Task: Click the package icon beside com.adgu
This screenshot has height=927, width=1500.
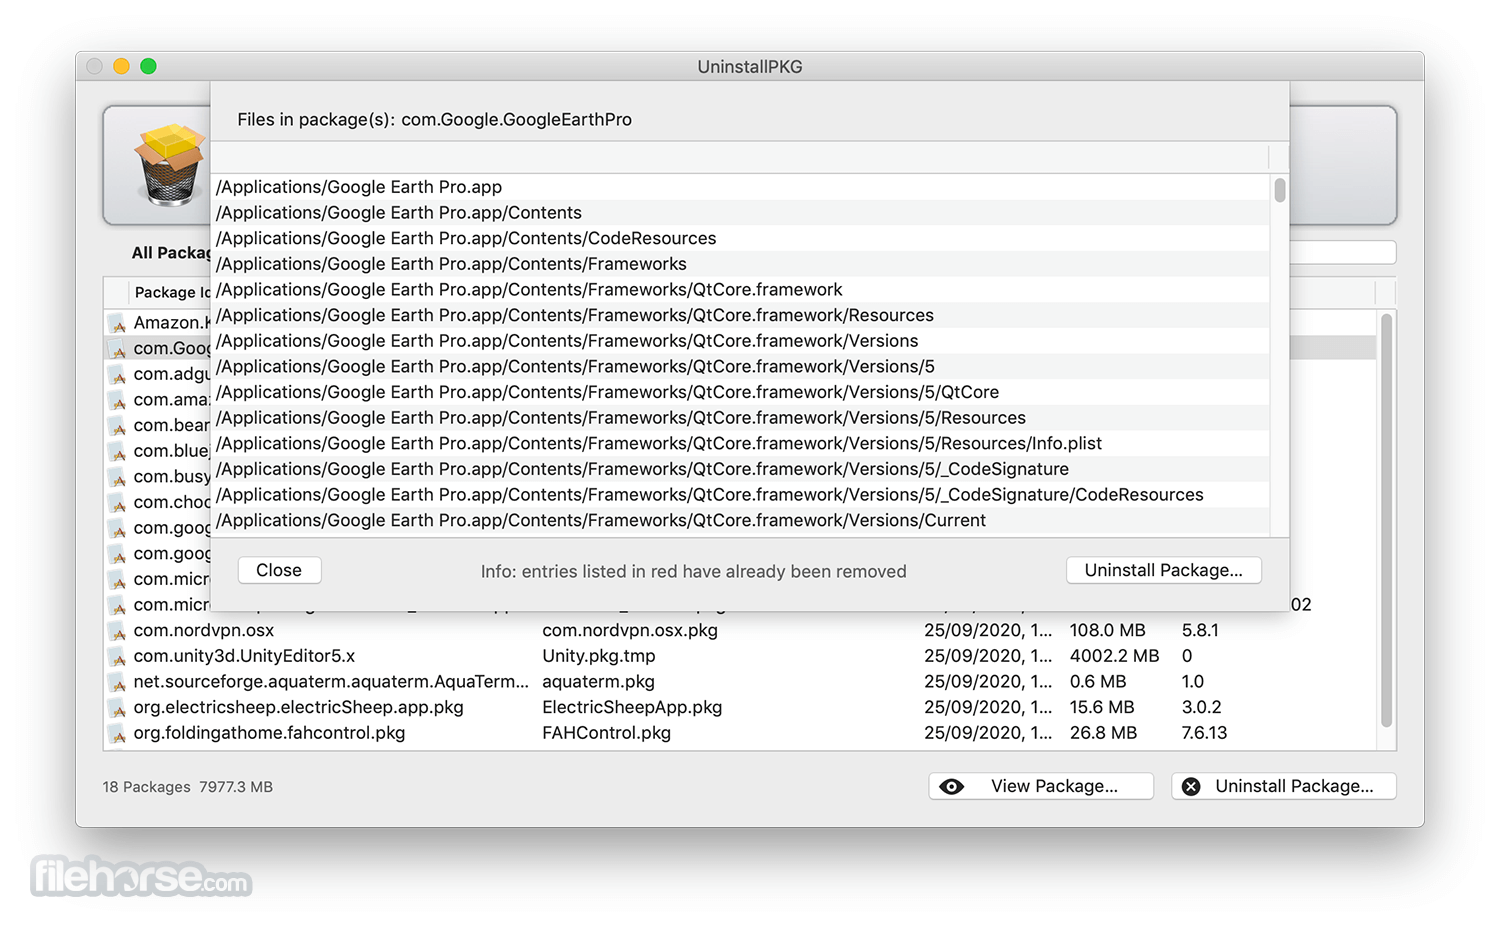Action: [118, 375]
